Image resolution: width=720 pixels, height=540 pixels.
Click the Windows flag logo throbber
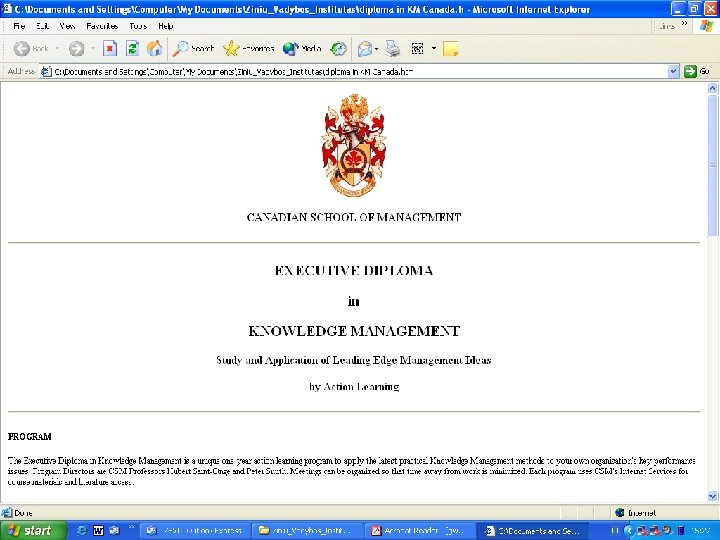[707, 26]
